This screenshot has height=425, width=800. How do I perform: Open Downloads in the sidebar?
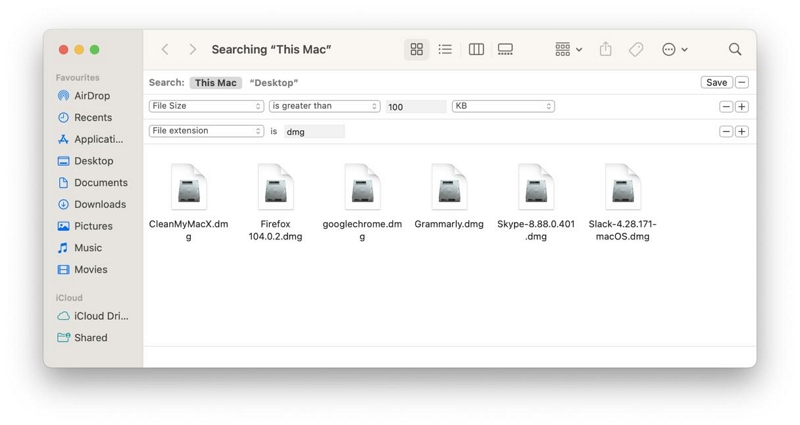(93, 204)
